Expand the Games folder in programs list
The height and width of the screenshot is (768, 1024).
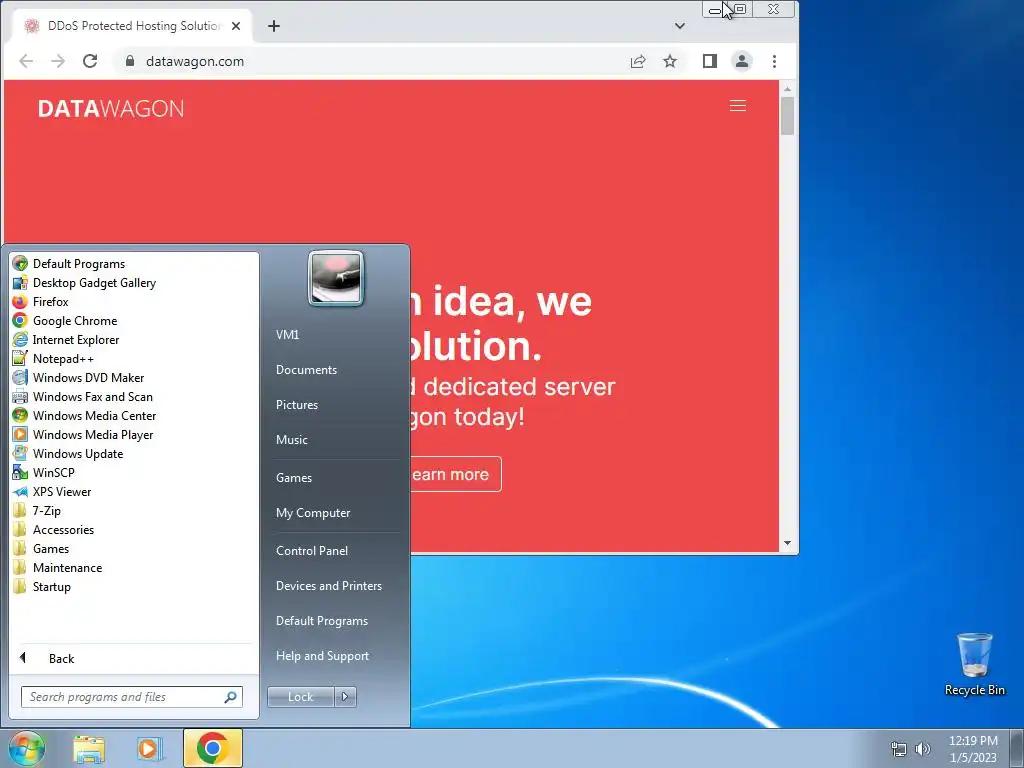[50, 549]
